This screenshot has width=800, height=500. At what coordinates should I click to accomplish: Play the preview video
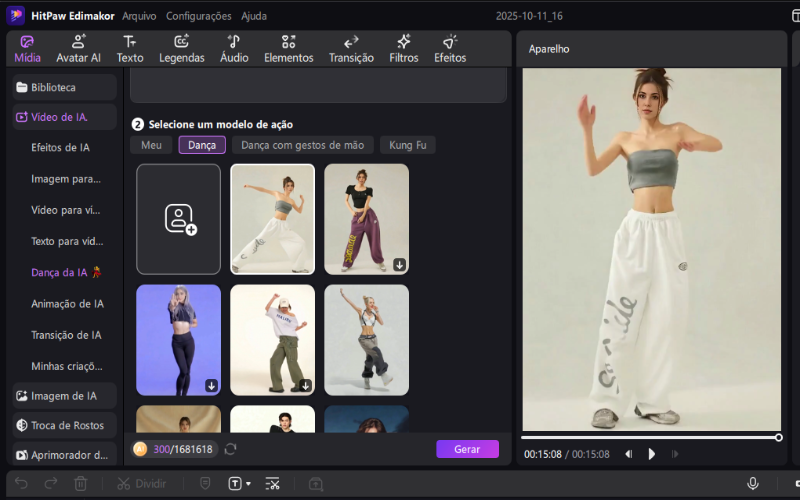(651, 454)
